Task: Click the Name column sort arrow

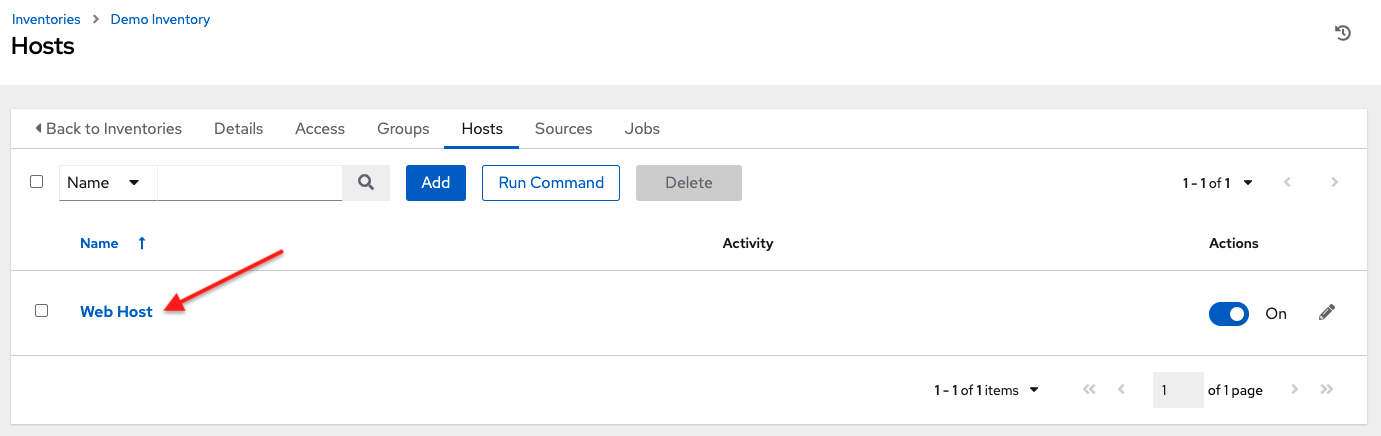Action: click(141, 243)
